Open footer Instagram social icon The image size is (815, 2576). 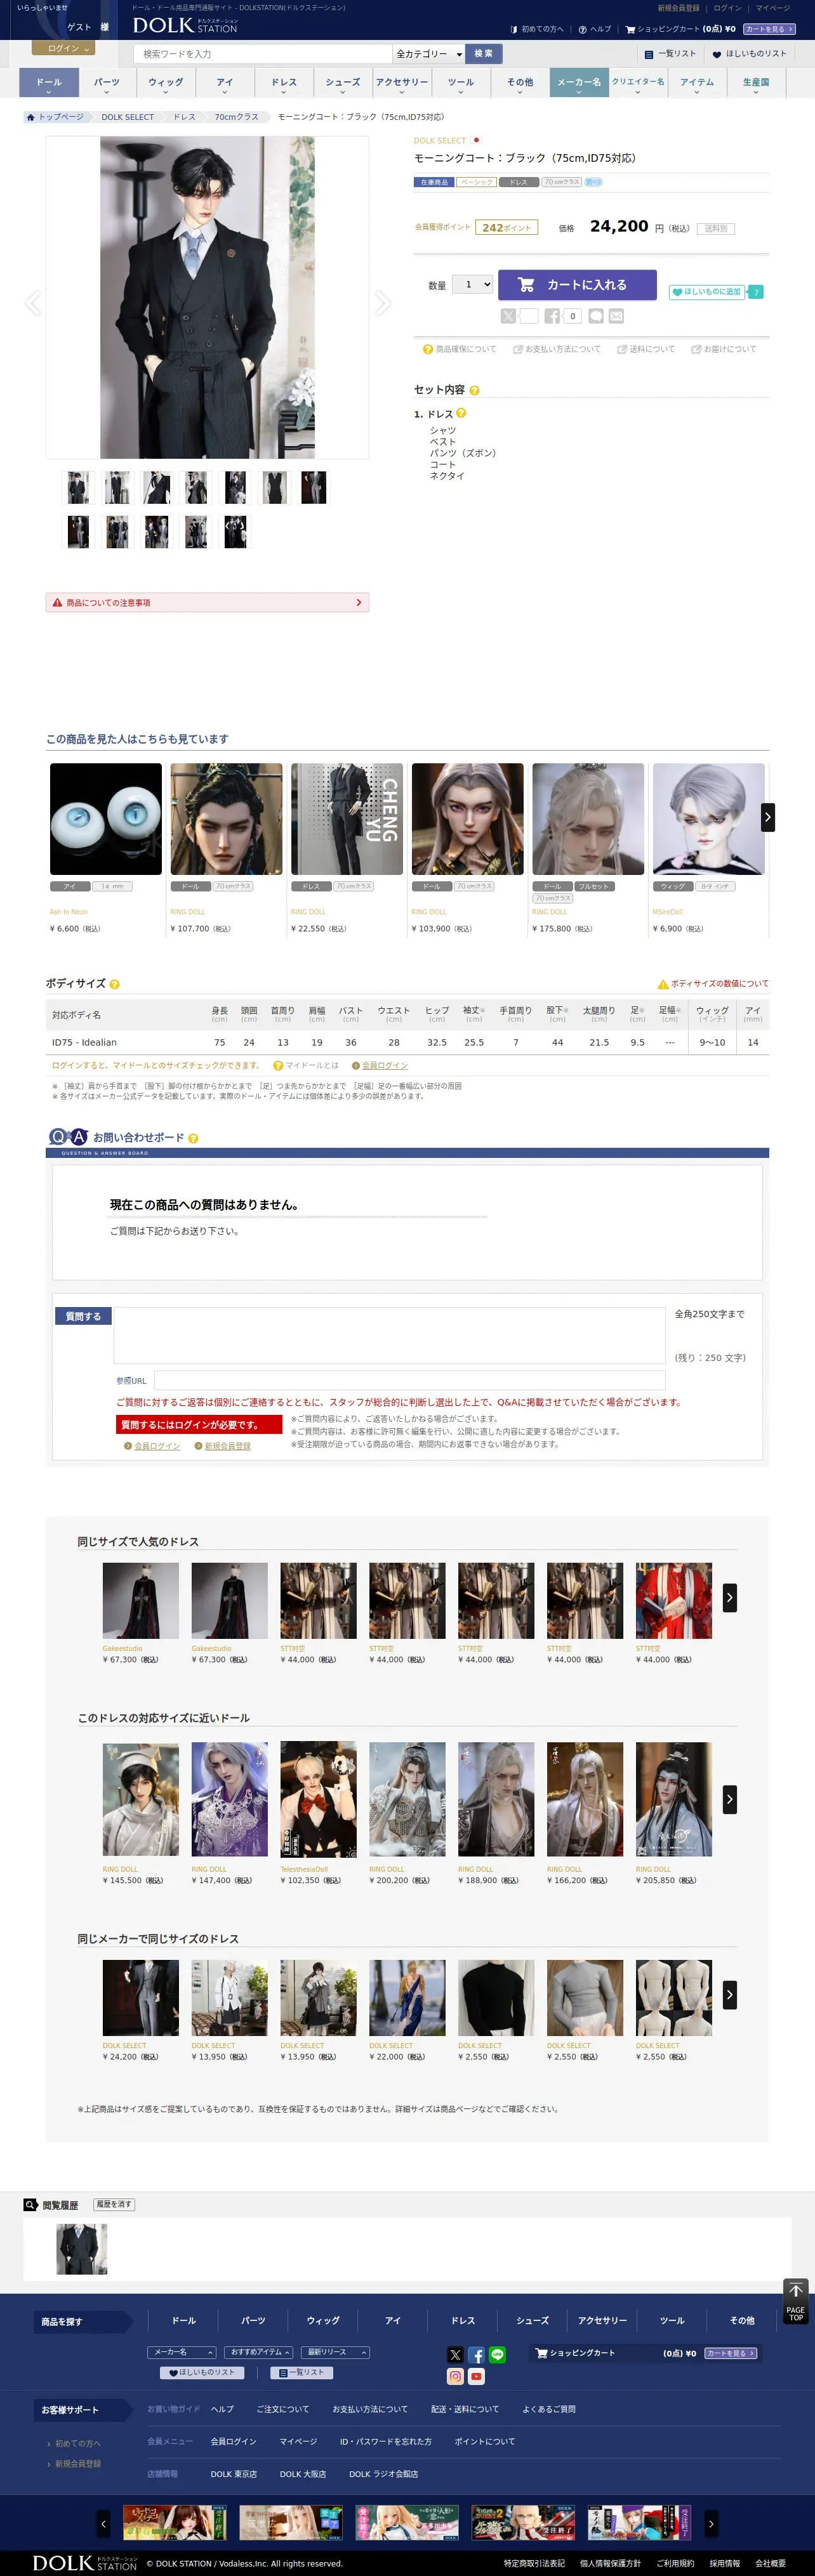tap(455, 2376)
